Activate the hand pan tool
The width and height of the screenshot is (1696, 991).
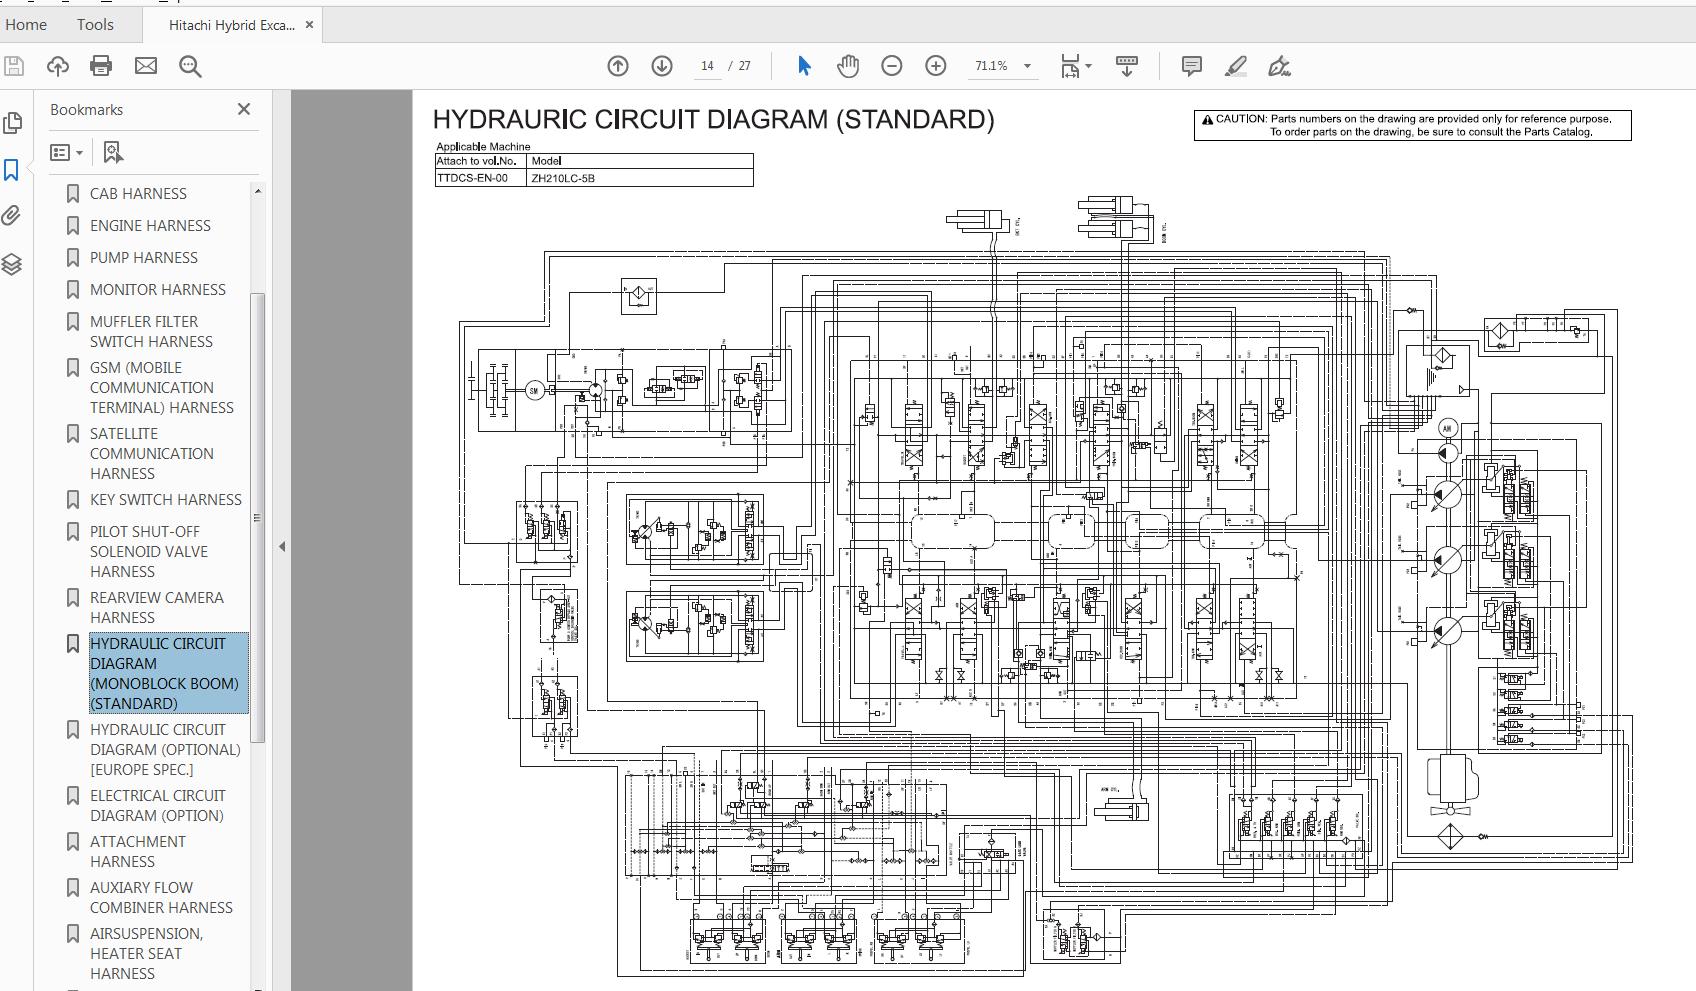848,66
